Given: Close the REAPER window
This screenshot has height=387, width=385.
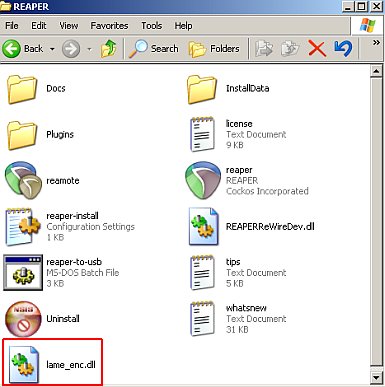Looking at the screenshot, I should pos(376,6).
